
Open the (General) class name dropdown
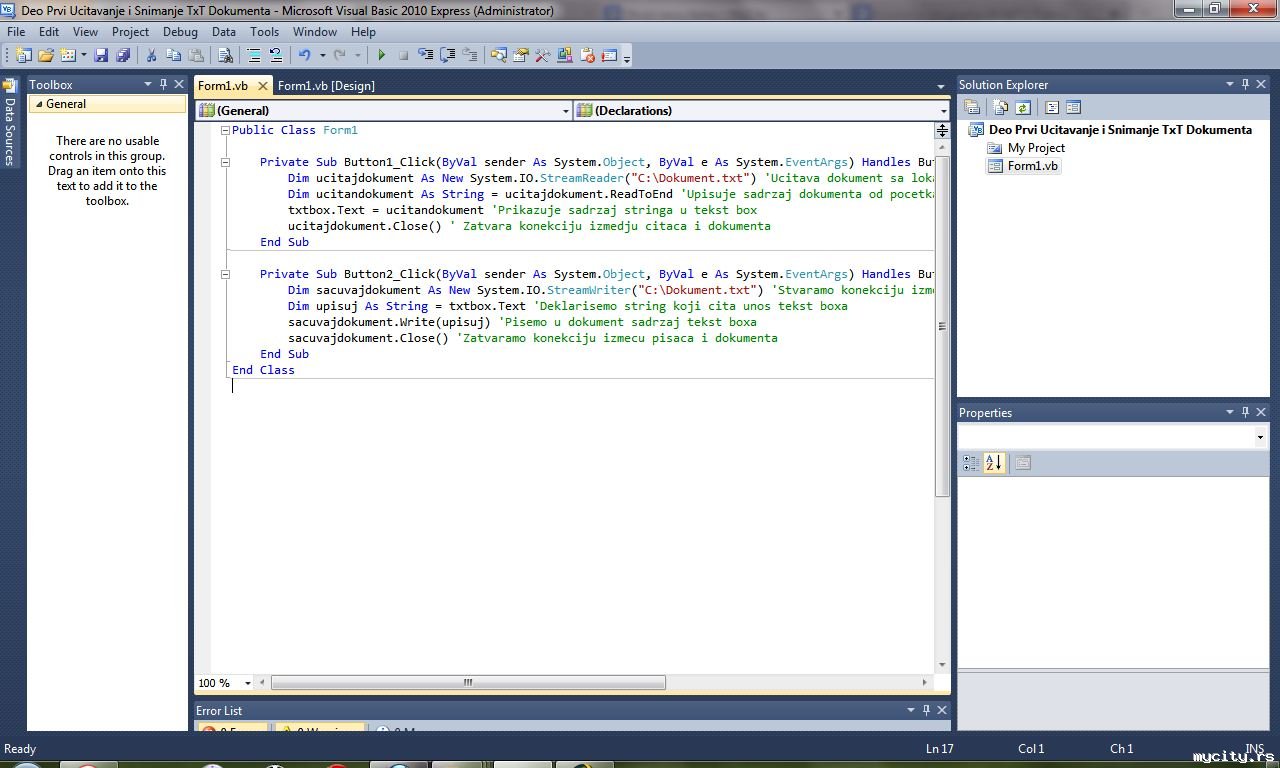pyautogui.click(x=565, y=111)
